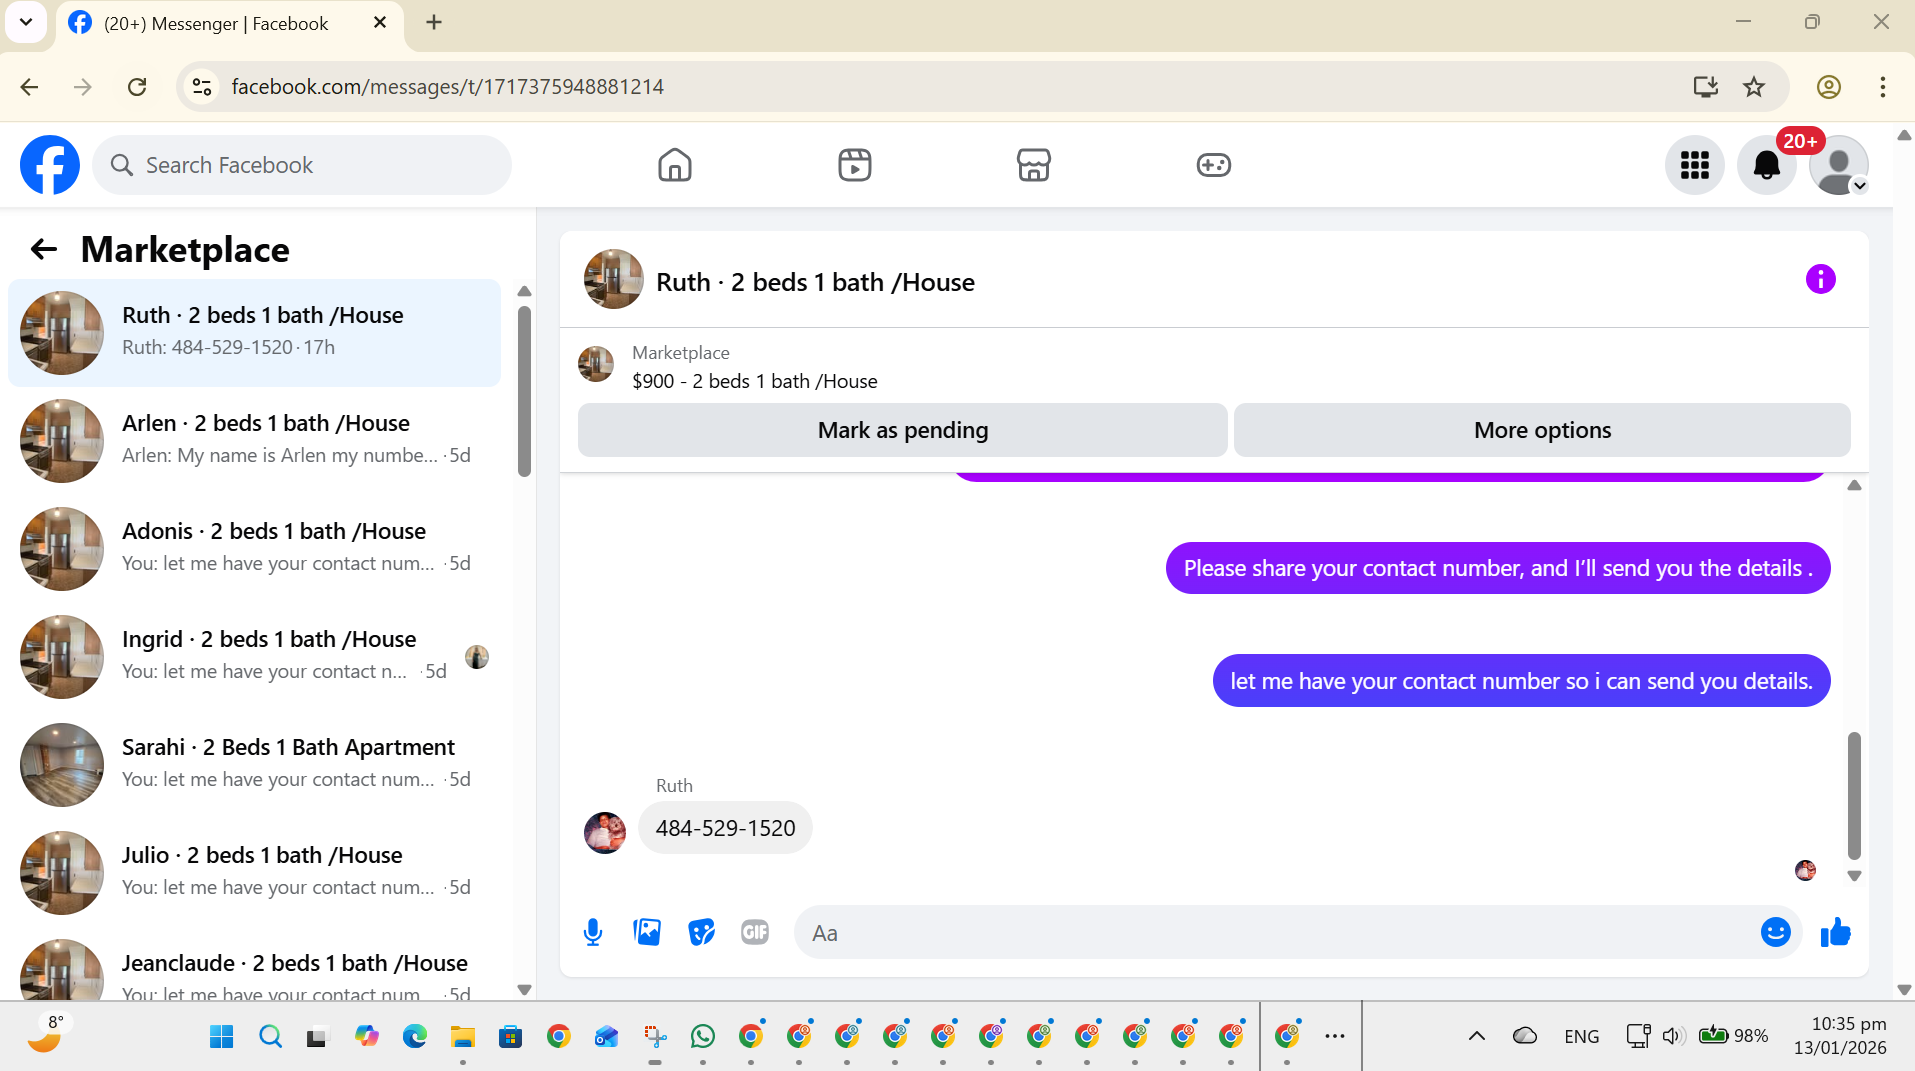Send a thumbs-up like

[x=1836, y=932]
